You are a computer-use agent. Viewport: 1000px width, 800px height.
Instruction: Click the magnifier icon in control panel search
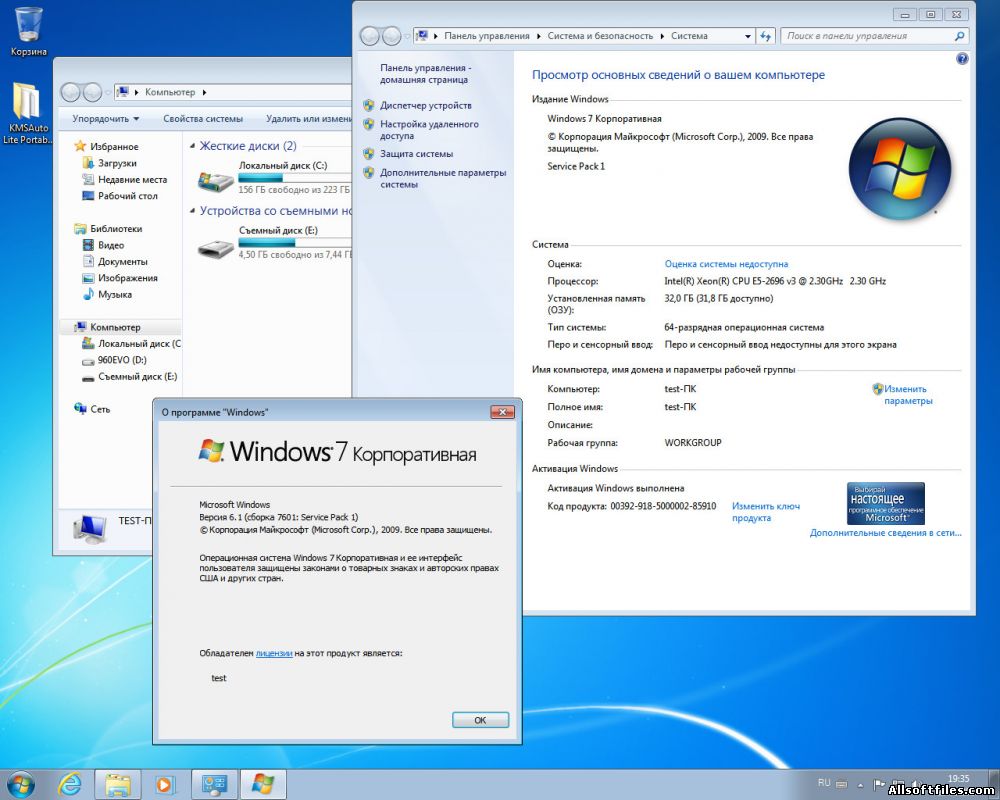pyautogui.click(x=959, y=36)
